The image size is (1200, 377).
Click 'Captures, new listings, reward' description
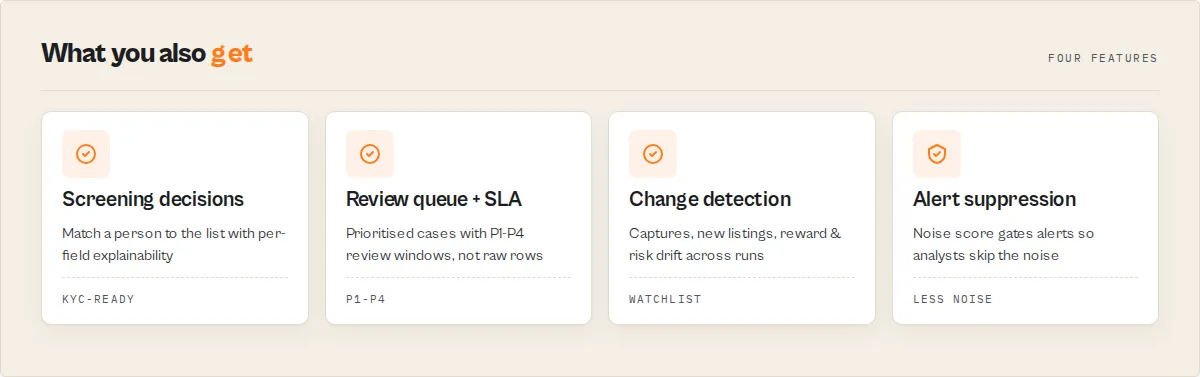pyautogui.click(x=735, y=244)
